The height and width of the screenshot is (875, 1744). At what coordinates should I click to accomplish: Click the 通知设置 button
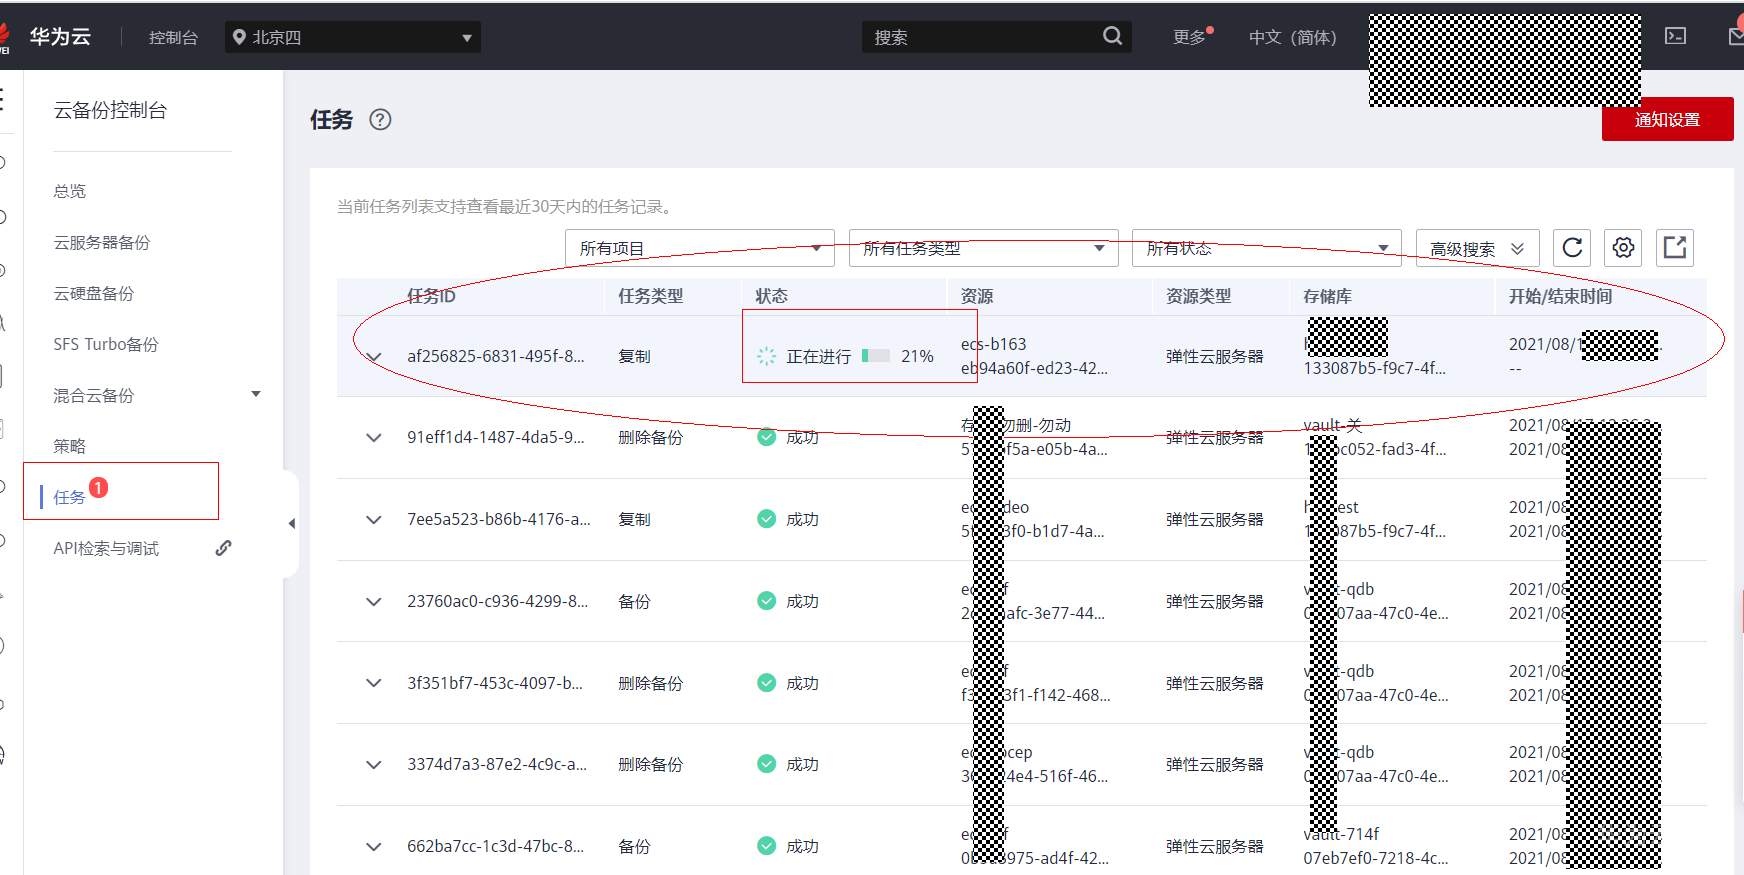click(1667, 119)
